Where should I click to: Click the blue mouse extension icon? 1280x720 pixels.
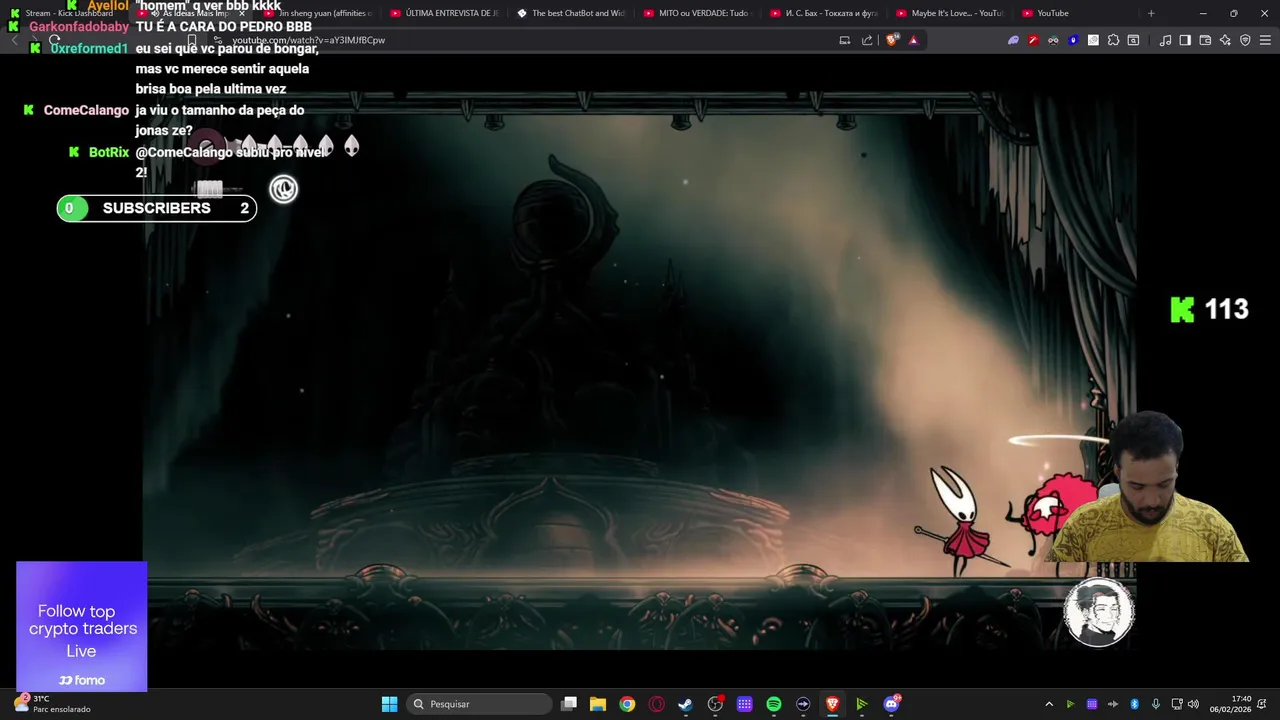click(1073, 40)
